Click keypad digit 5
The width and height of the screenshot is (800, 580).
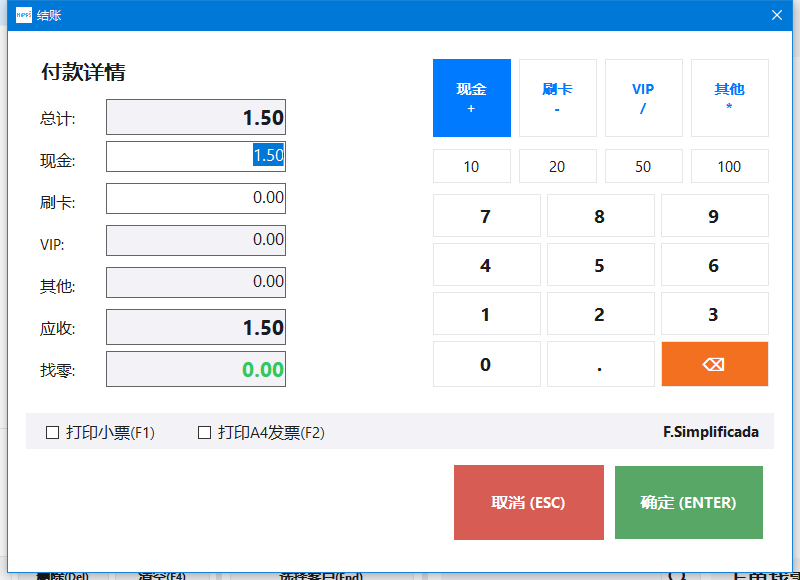pos(601,265)
